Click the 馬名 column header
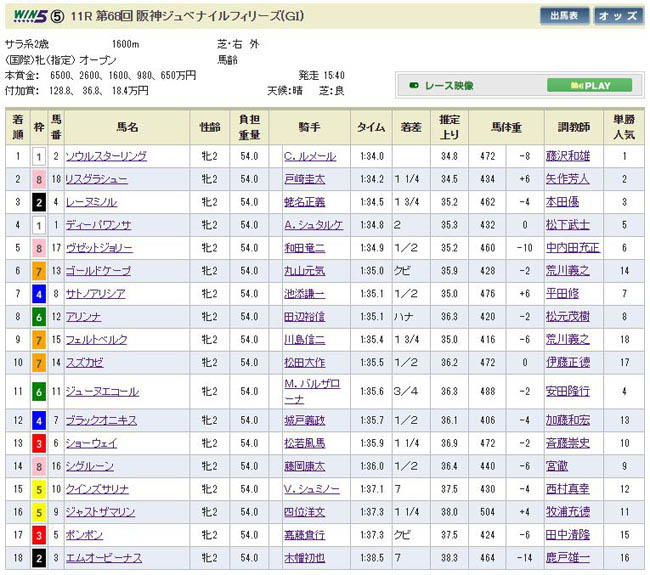 coord(127,127)
